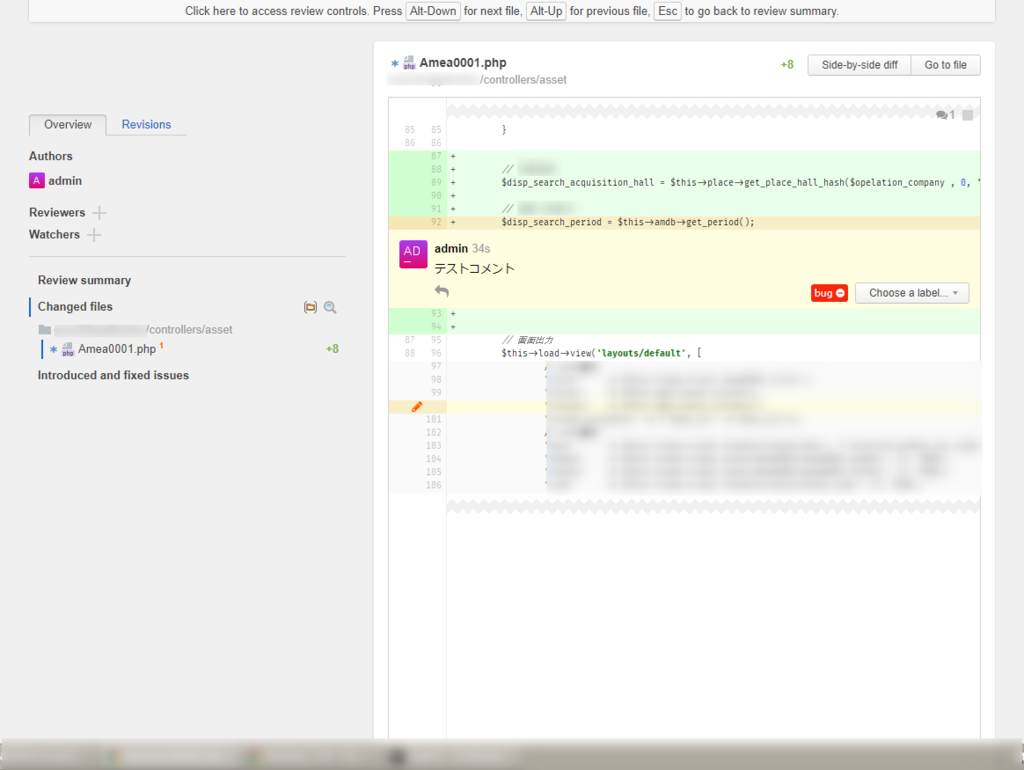The image size is (1024, 770).
Task: Click the comment count bubble icon
Action: point(942,115)
